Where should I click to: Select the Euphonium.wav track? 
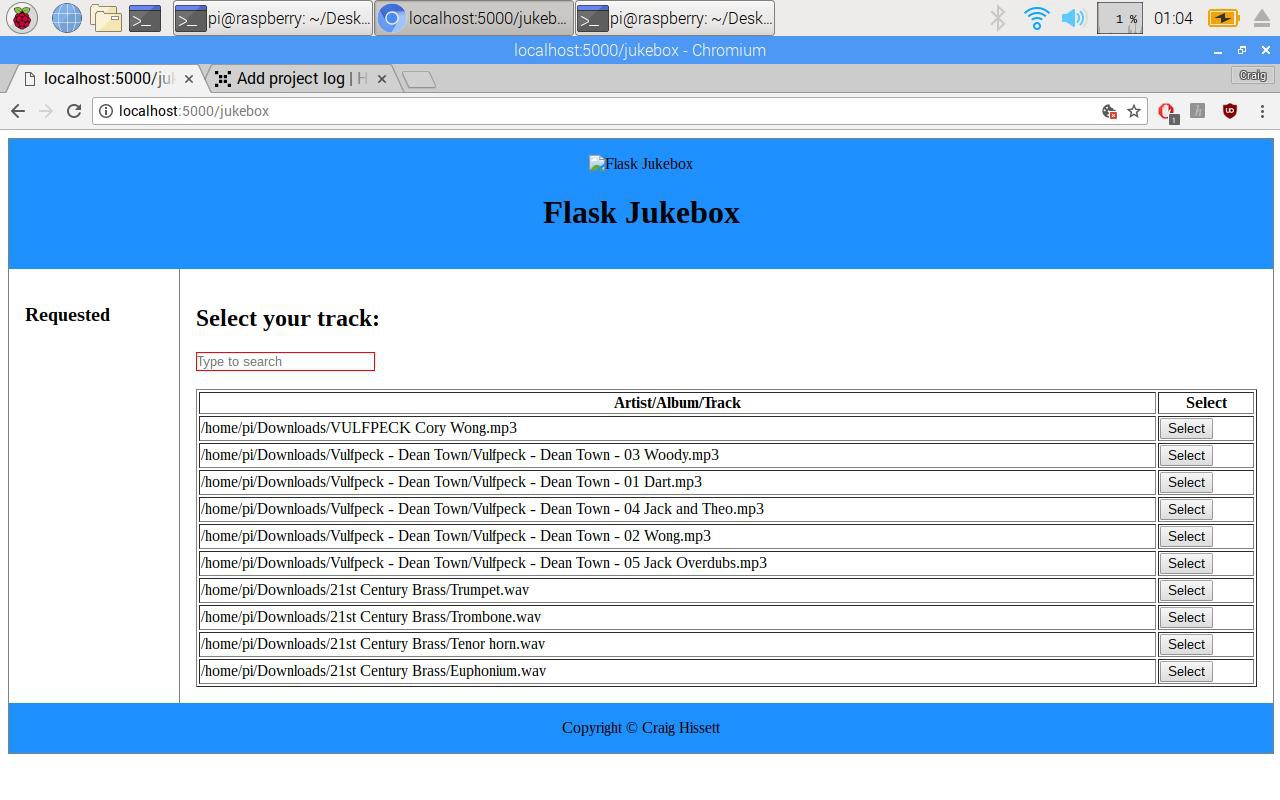1186,671
